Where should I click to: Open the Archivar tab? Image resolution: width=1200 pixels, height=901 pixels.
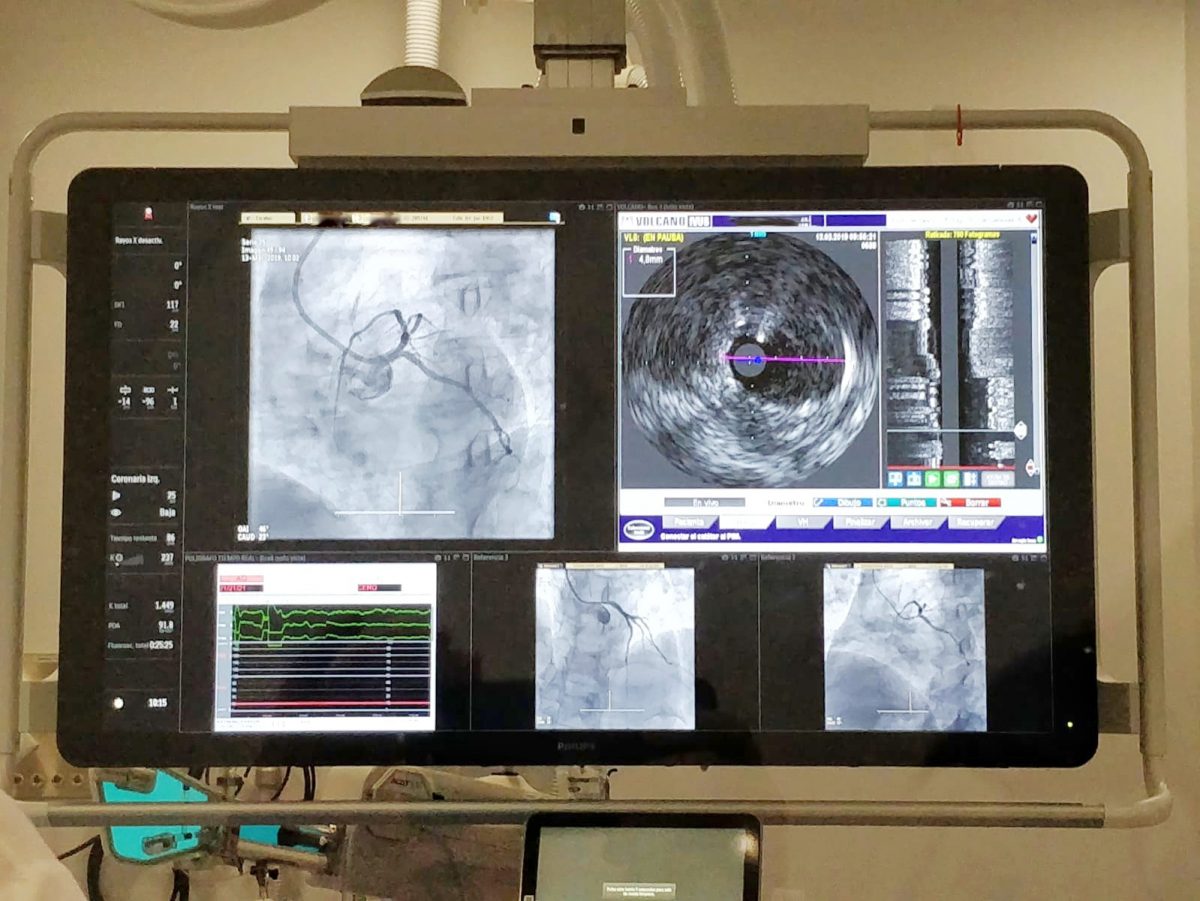tap(916, 522)
